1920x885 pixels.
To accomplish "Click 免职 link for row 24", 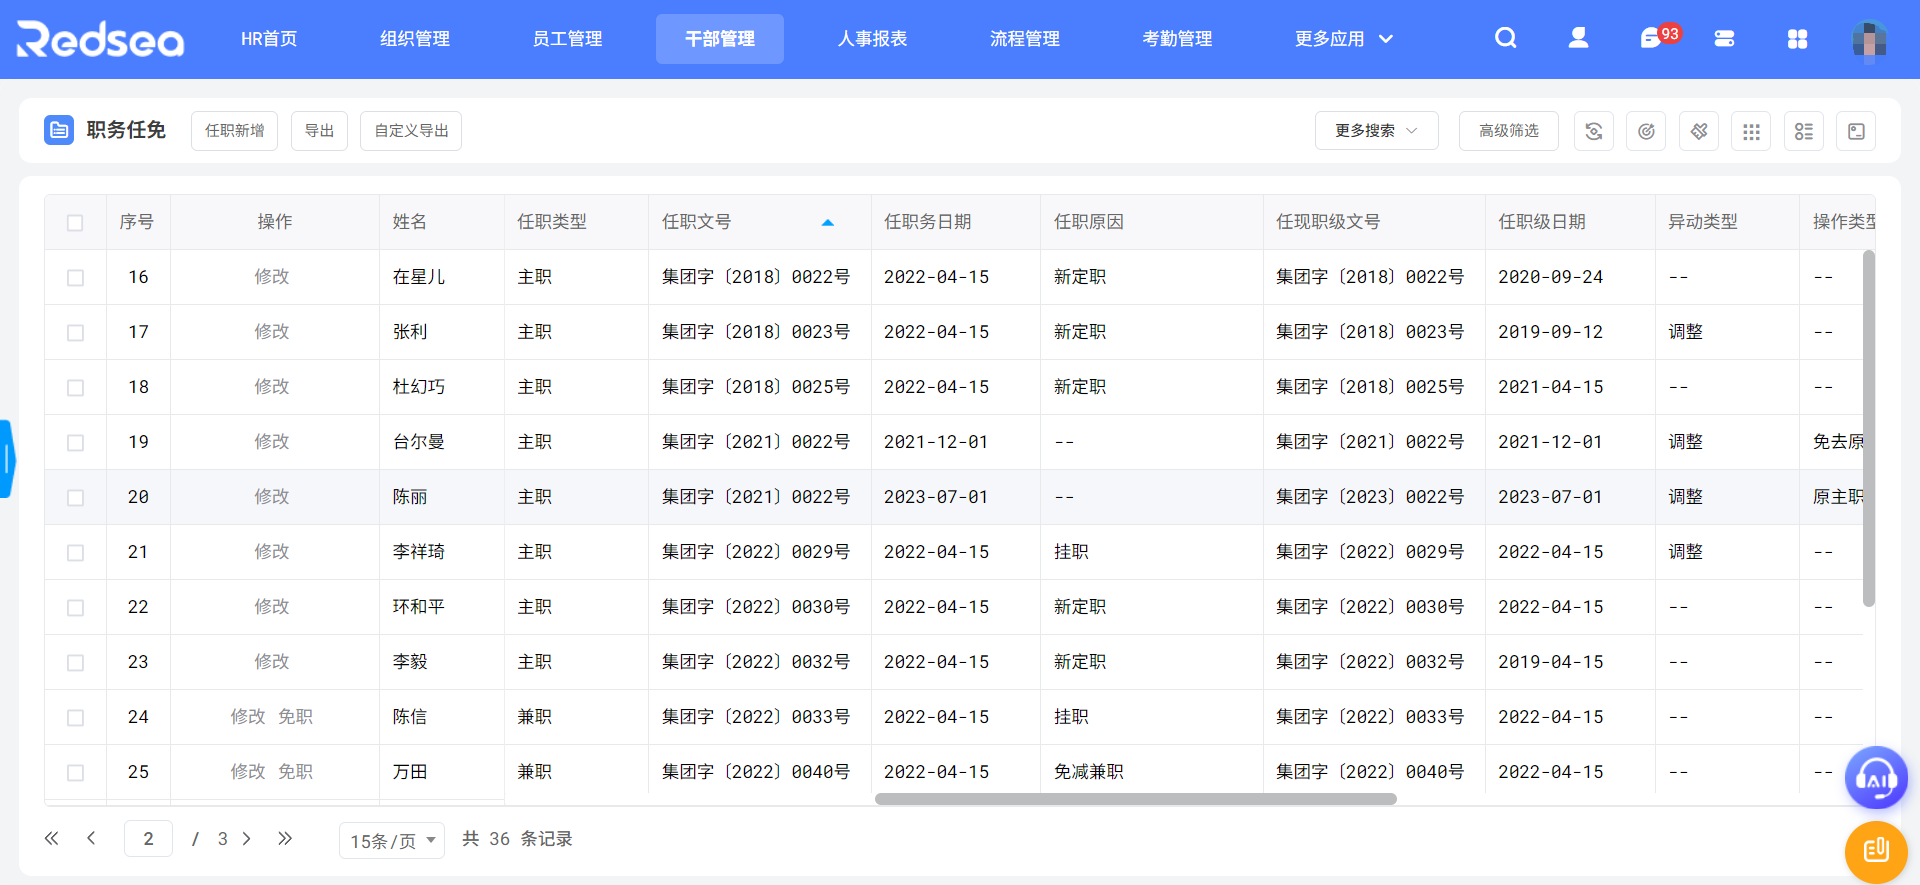I will [x=295, y=717].
